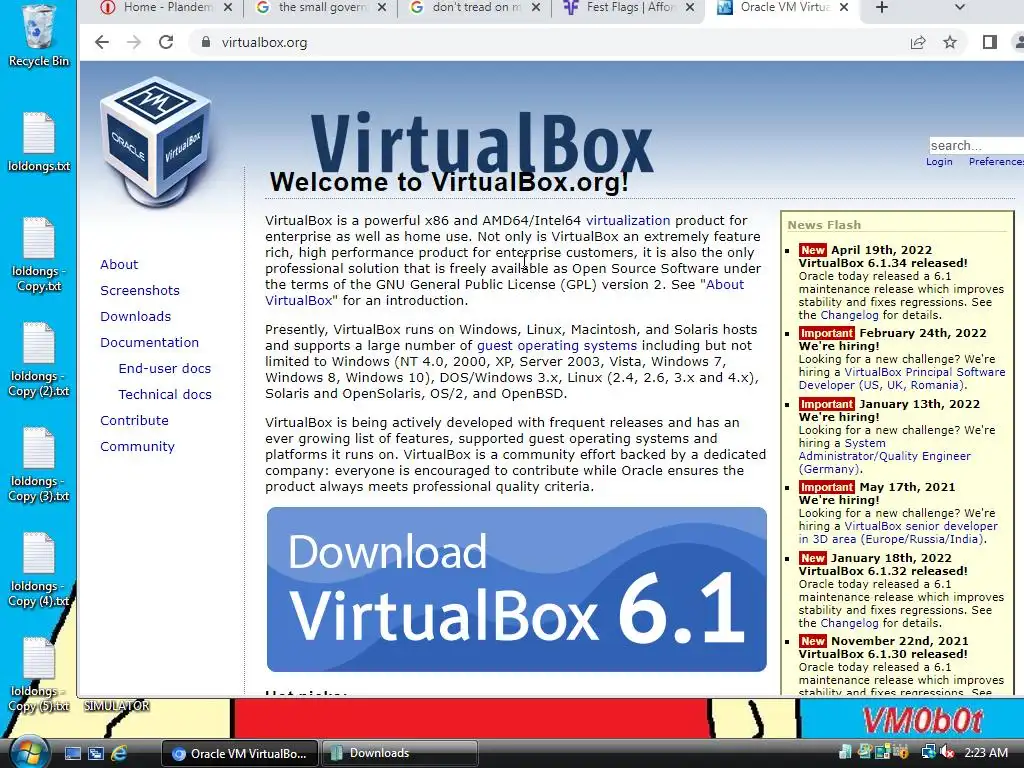Screen dimensions: 1024x768
Task: Open the Screenshots sidebar link
Action: 140,291
